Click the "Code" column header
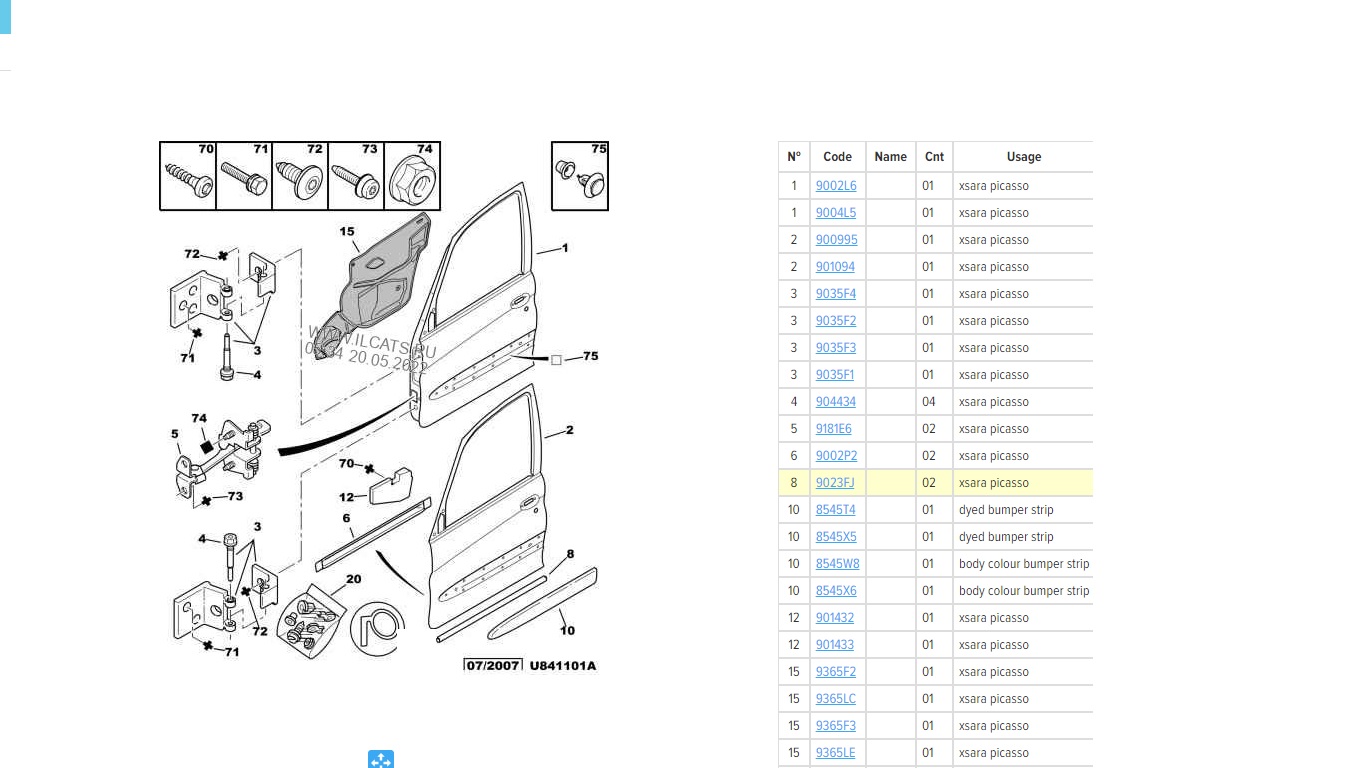1366x768 pixels. [838, 157]
